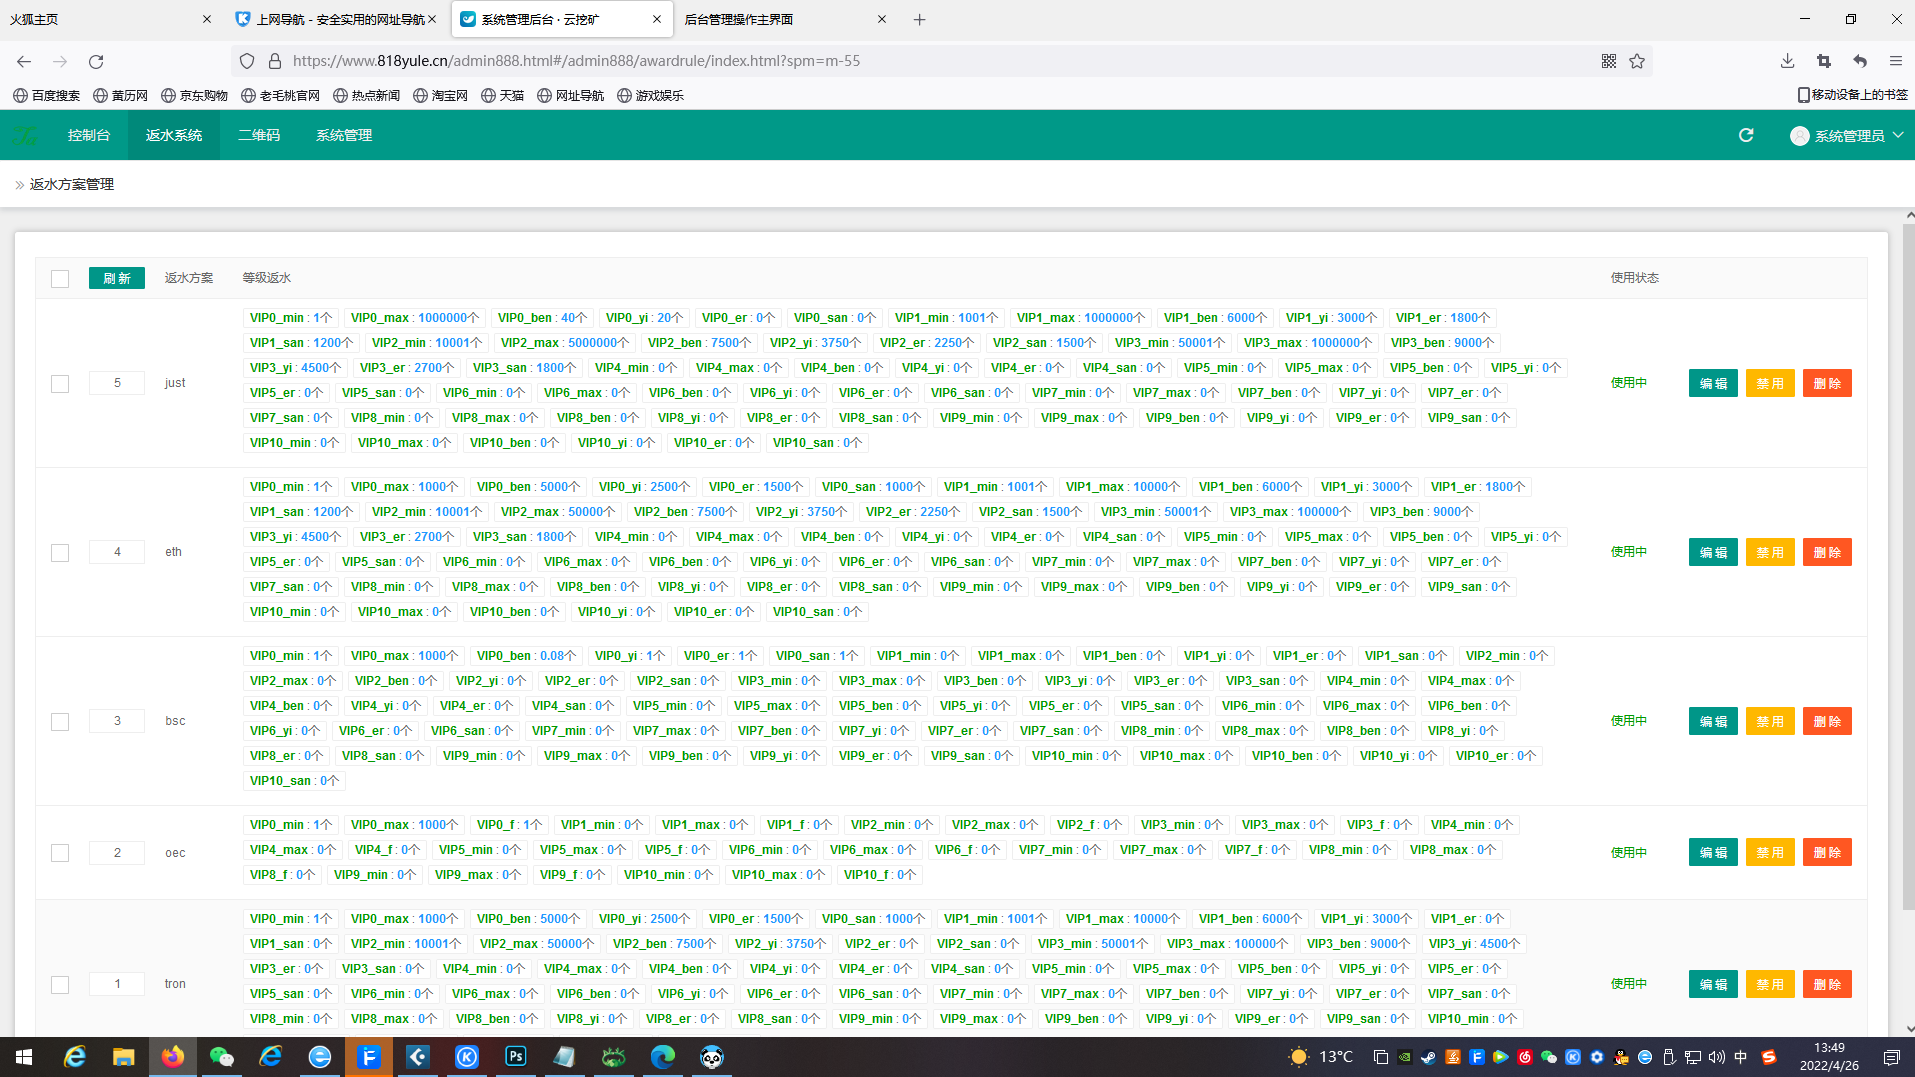
Task: Click the green 刷新 button
Action: (116, 278)
